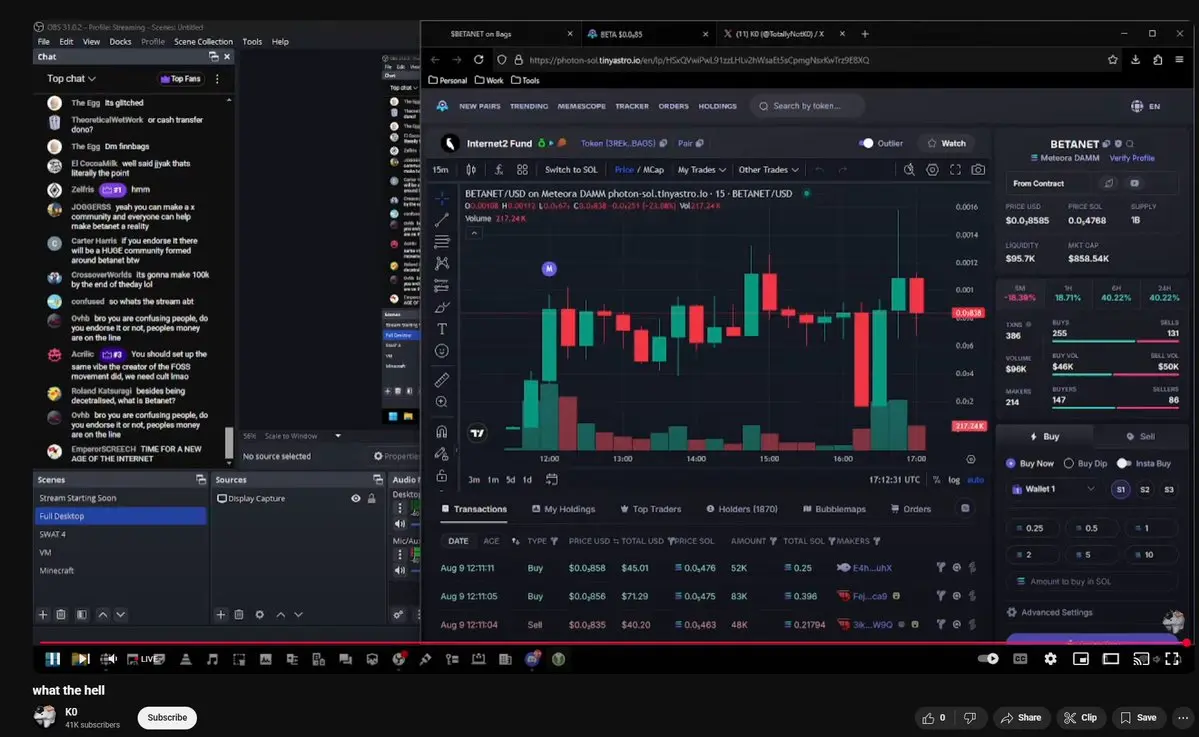Toggle the Insta Buy switch
The image size is (1199, 737).
point(1123,463)
